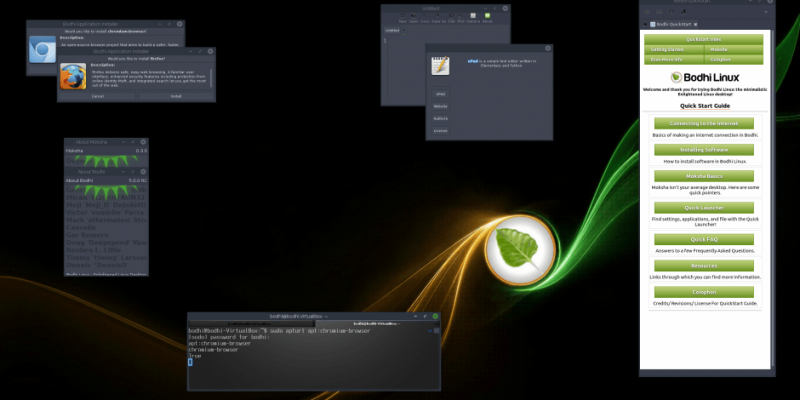Close the Bodhi QuickStart tab

coord(695,24)
